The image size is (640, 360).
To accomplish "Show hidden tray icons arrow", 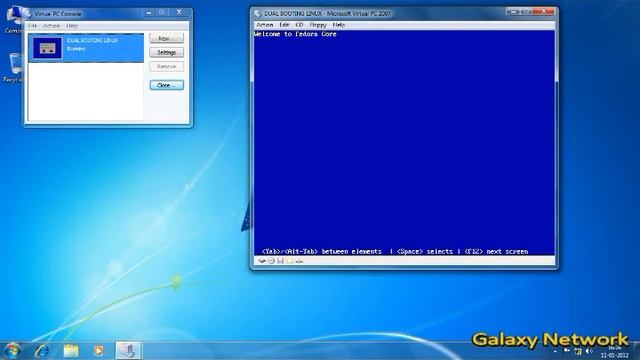I will [x=555, y=351].
